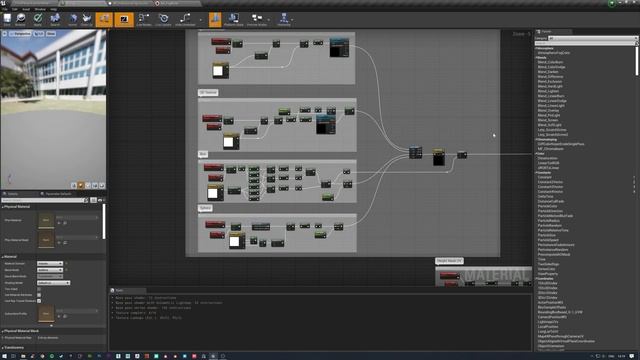The image size is (640, 360).
Task: Switch to the Stats tab below graph
Action: (119, 290)
